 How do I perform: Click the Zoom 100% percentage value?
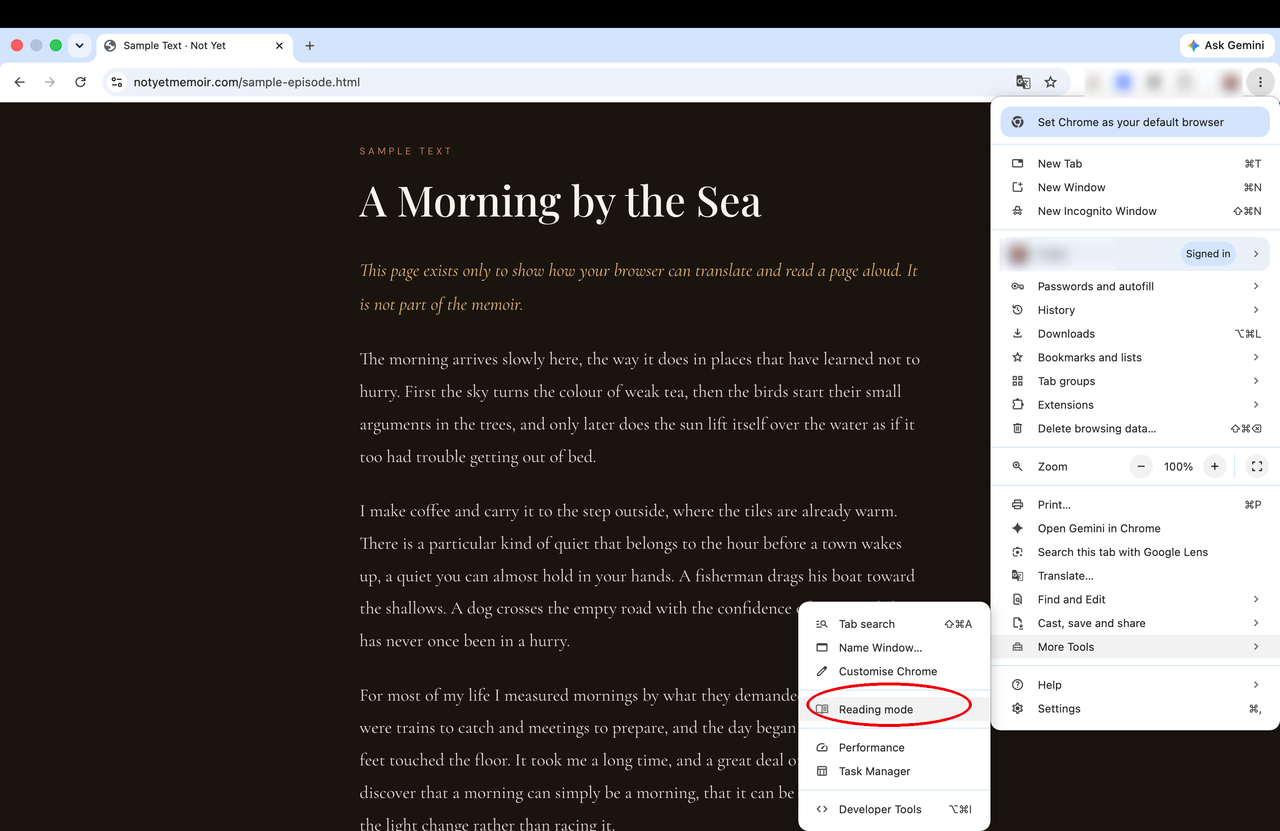[1178, 467]
